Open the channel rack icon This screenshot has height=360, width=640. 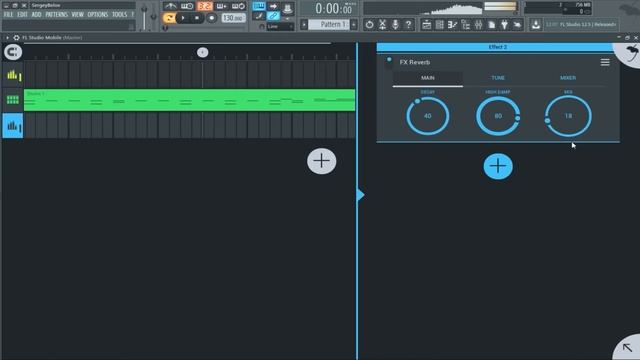pos(440,25)
